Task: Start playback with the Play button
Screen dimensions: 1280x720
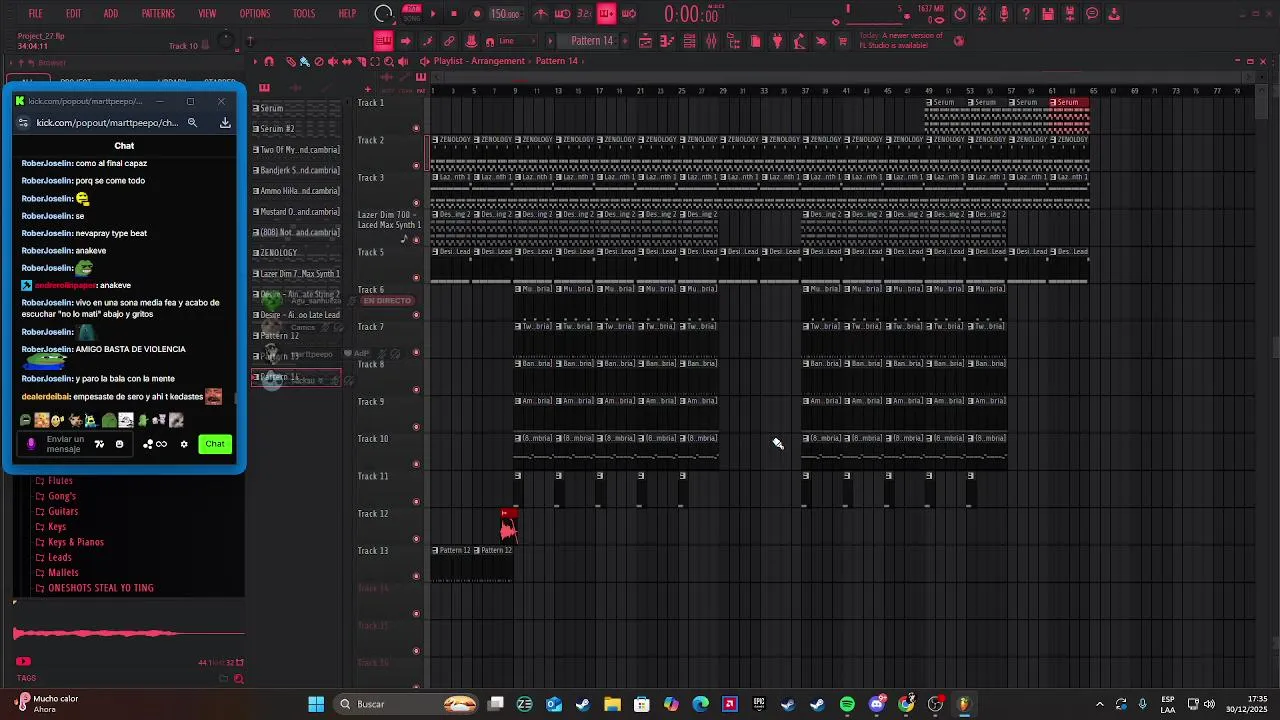Action: pos(433,14)
